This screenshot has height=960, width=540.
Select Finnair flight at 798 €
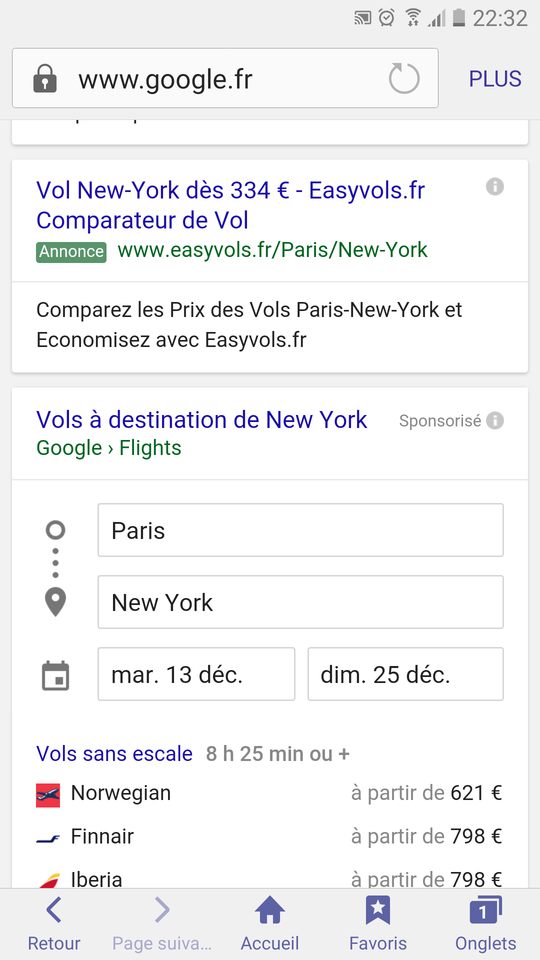click(x=269, y=836)
